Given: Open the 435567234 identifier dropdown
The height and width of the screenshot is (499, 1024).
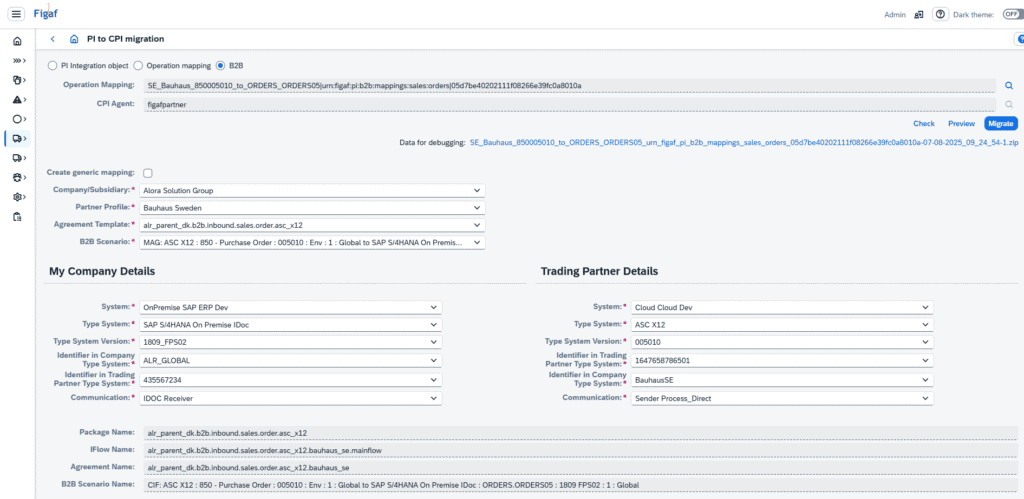Looking at the screenshot, I should 291,379.
